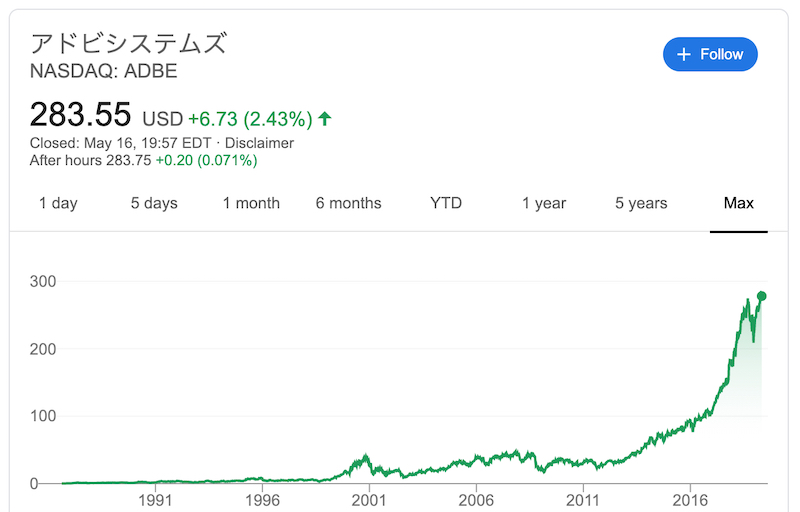Click the アドビシステムズ company title
This screenshot has height=512, width=800.
point(129,43)
